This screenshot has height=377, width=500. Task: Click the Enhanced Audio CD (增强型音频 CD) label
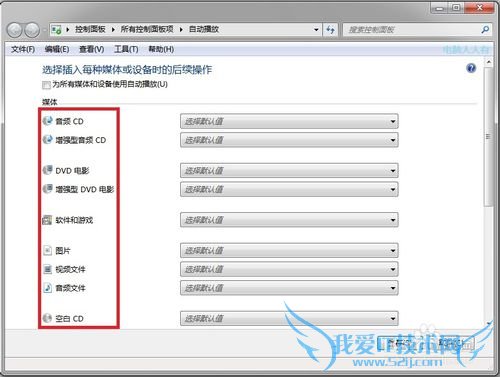81,140
